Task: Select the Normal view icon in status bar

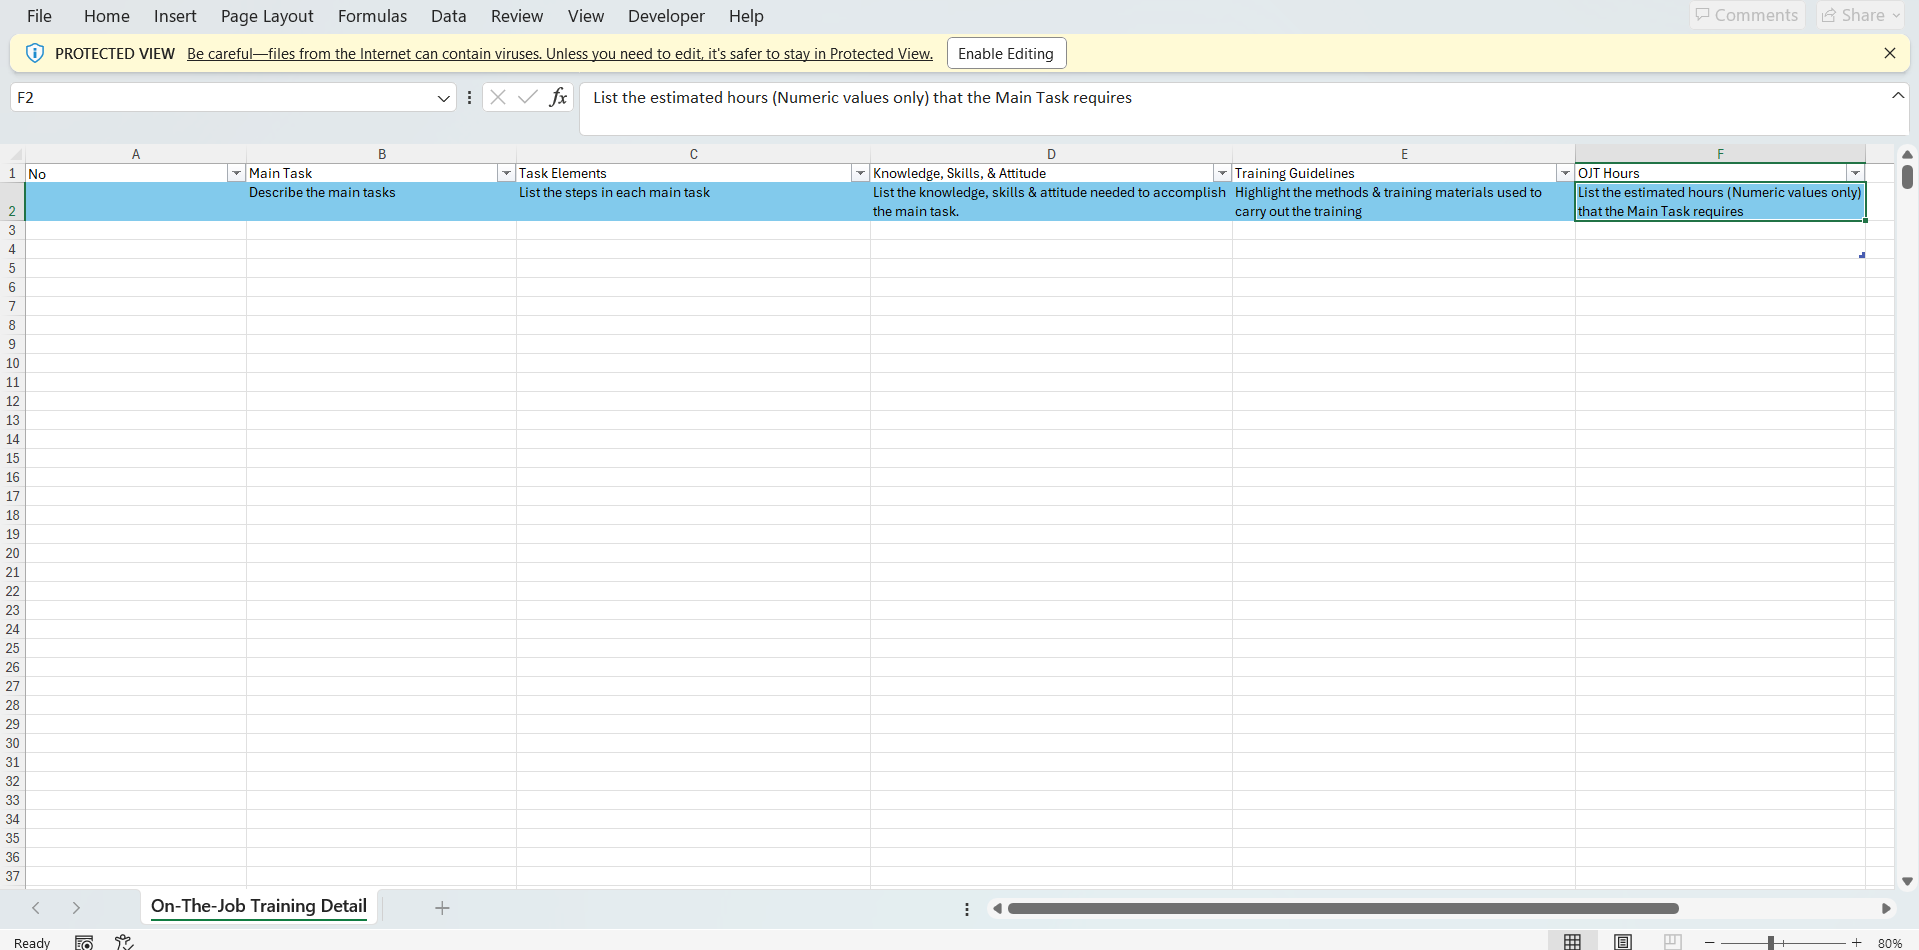Action: click(x=1573, y=941)
